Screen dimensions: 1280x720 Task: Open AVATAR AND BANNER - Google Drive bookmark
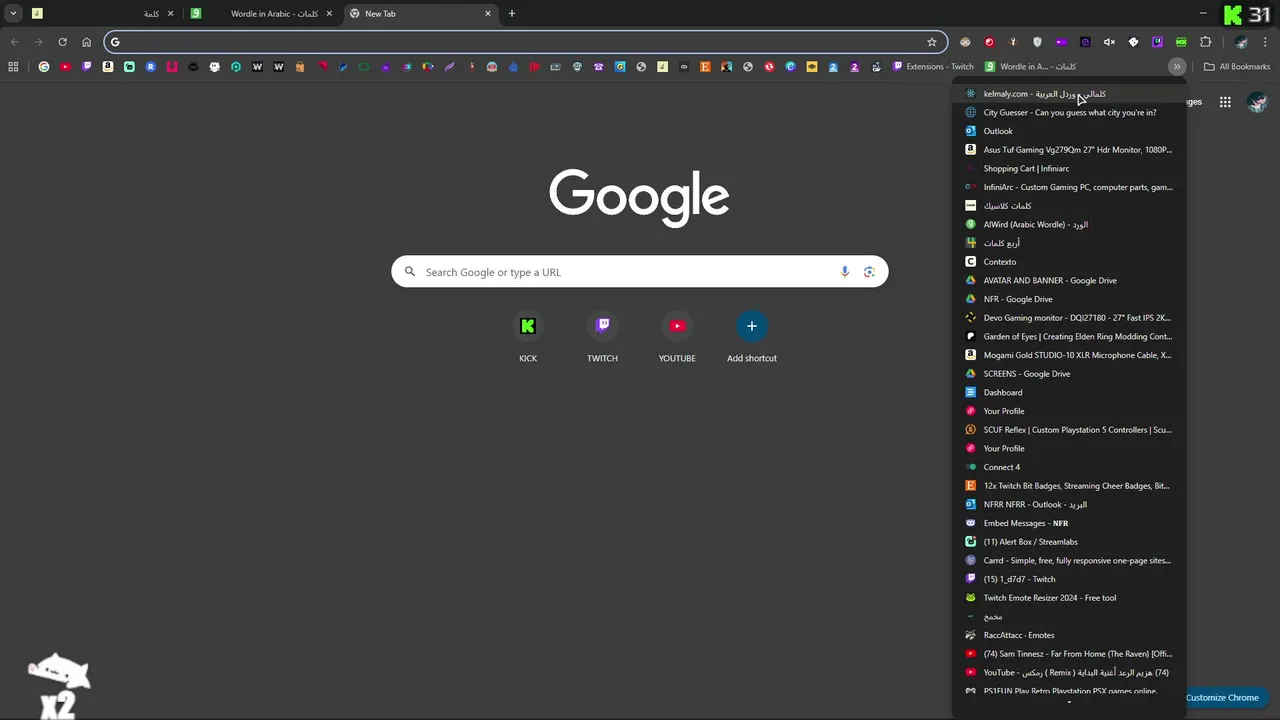coord(1069,280)
